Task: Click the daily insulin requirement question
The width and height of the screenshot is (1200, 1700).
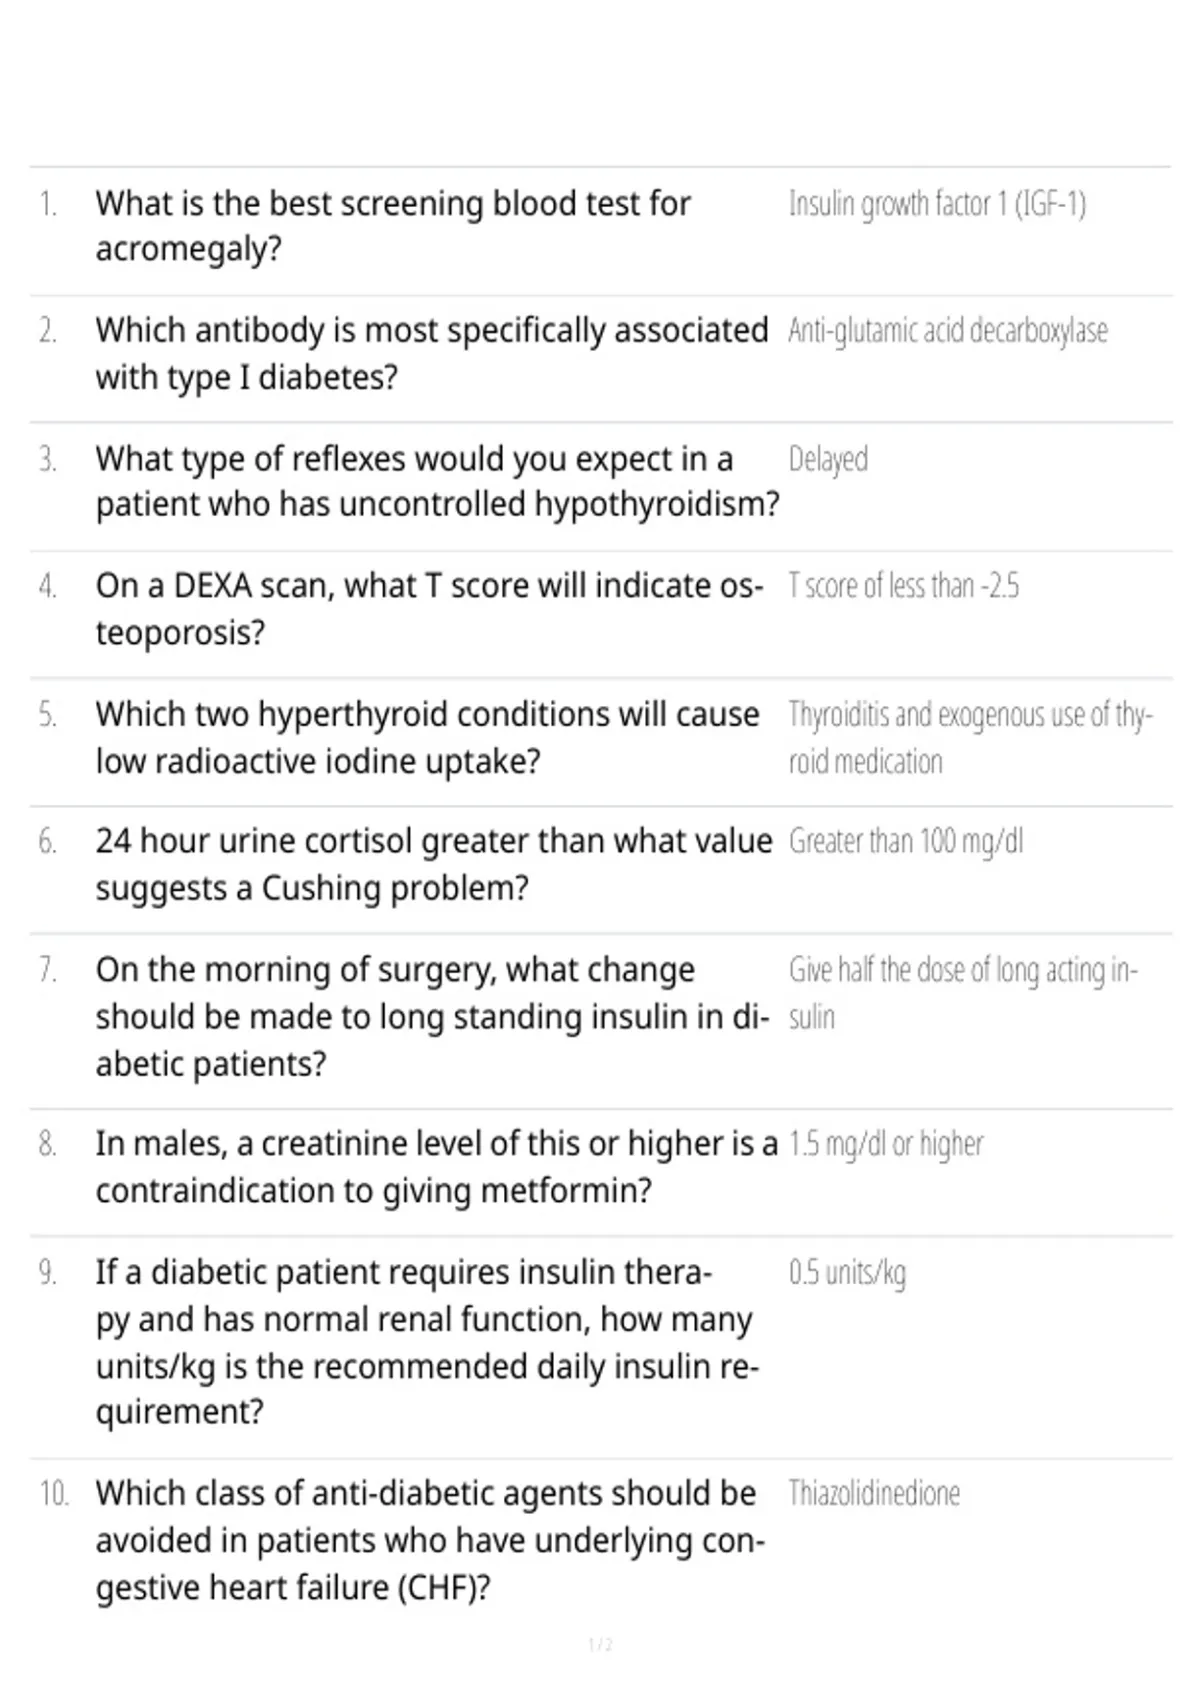Action: 427,1342
